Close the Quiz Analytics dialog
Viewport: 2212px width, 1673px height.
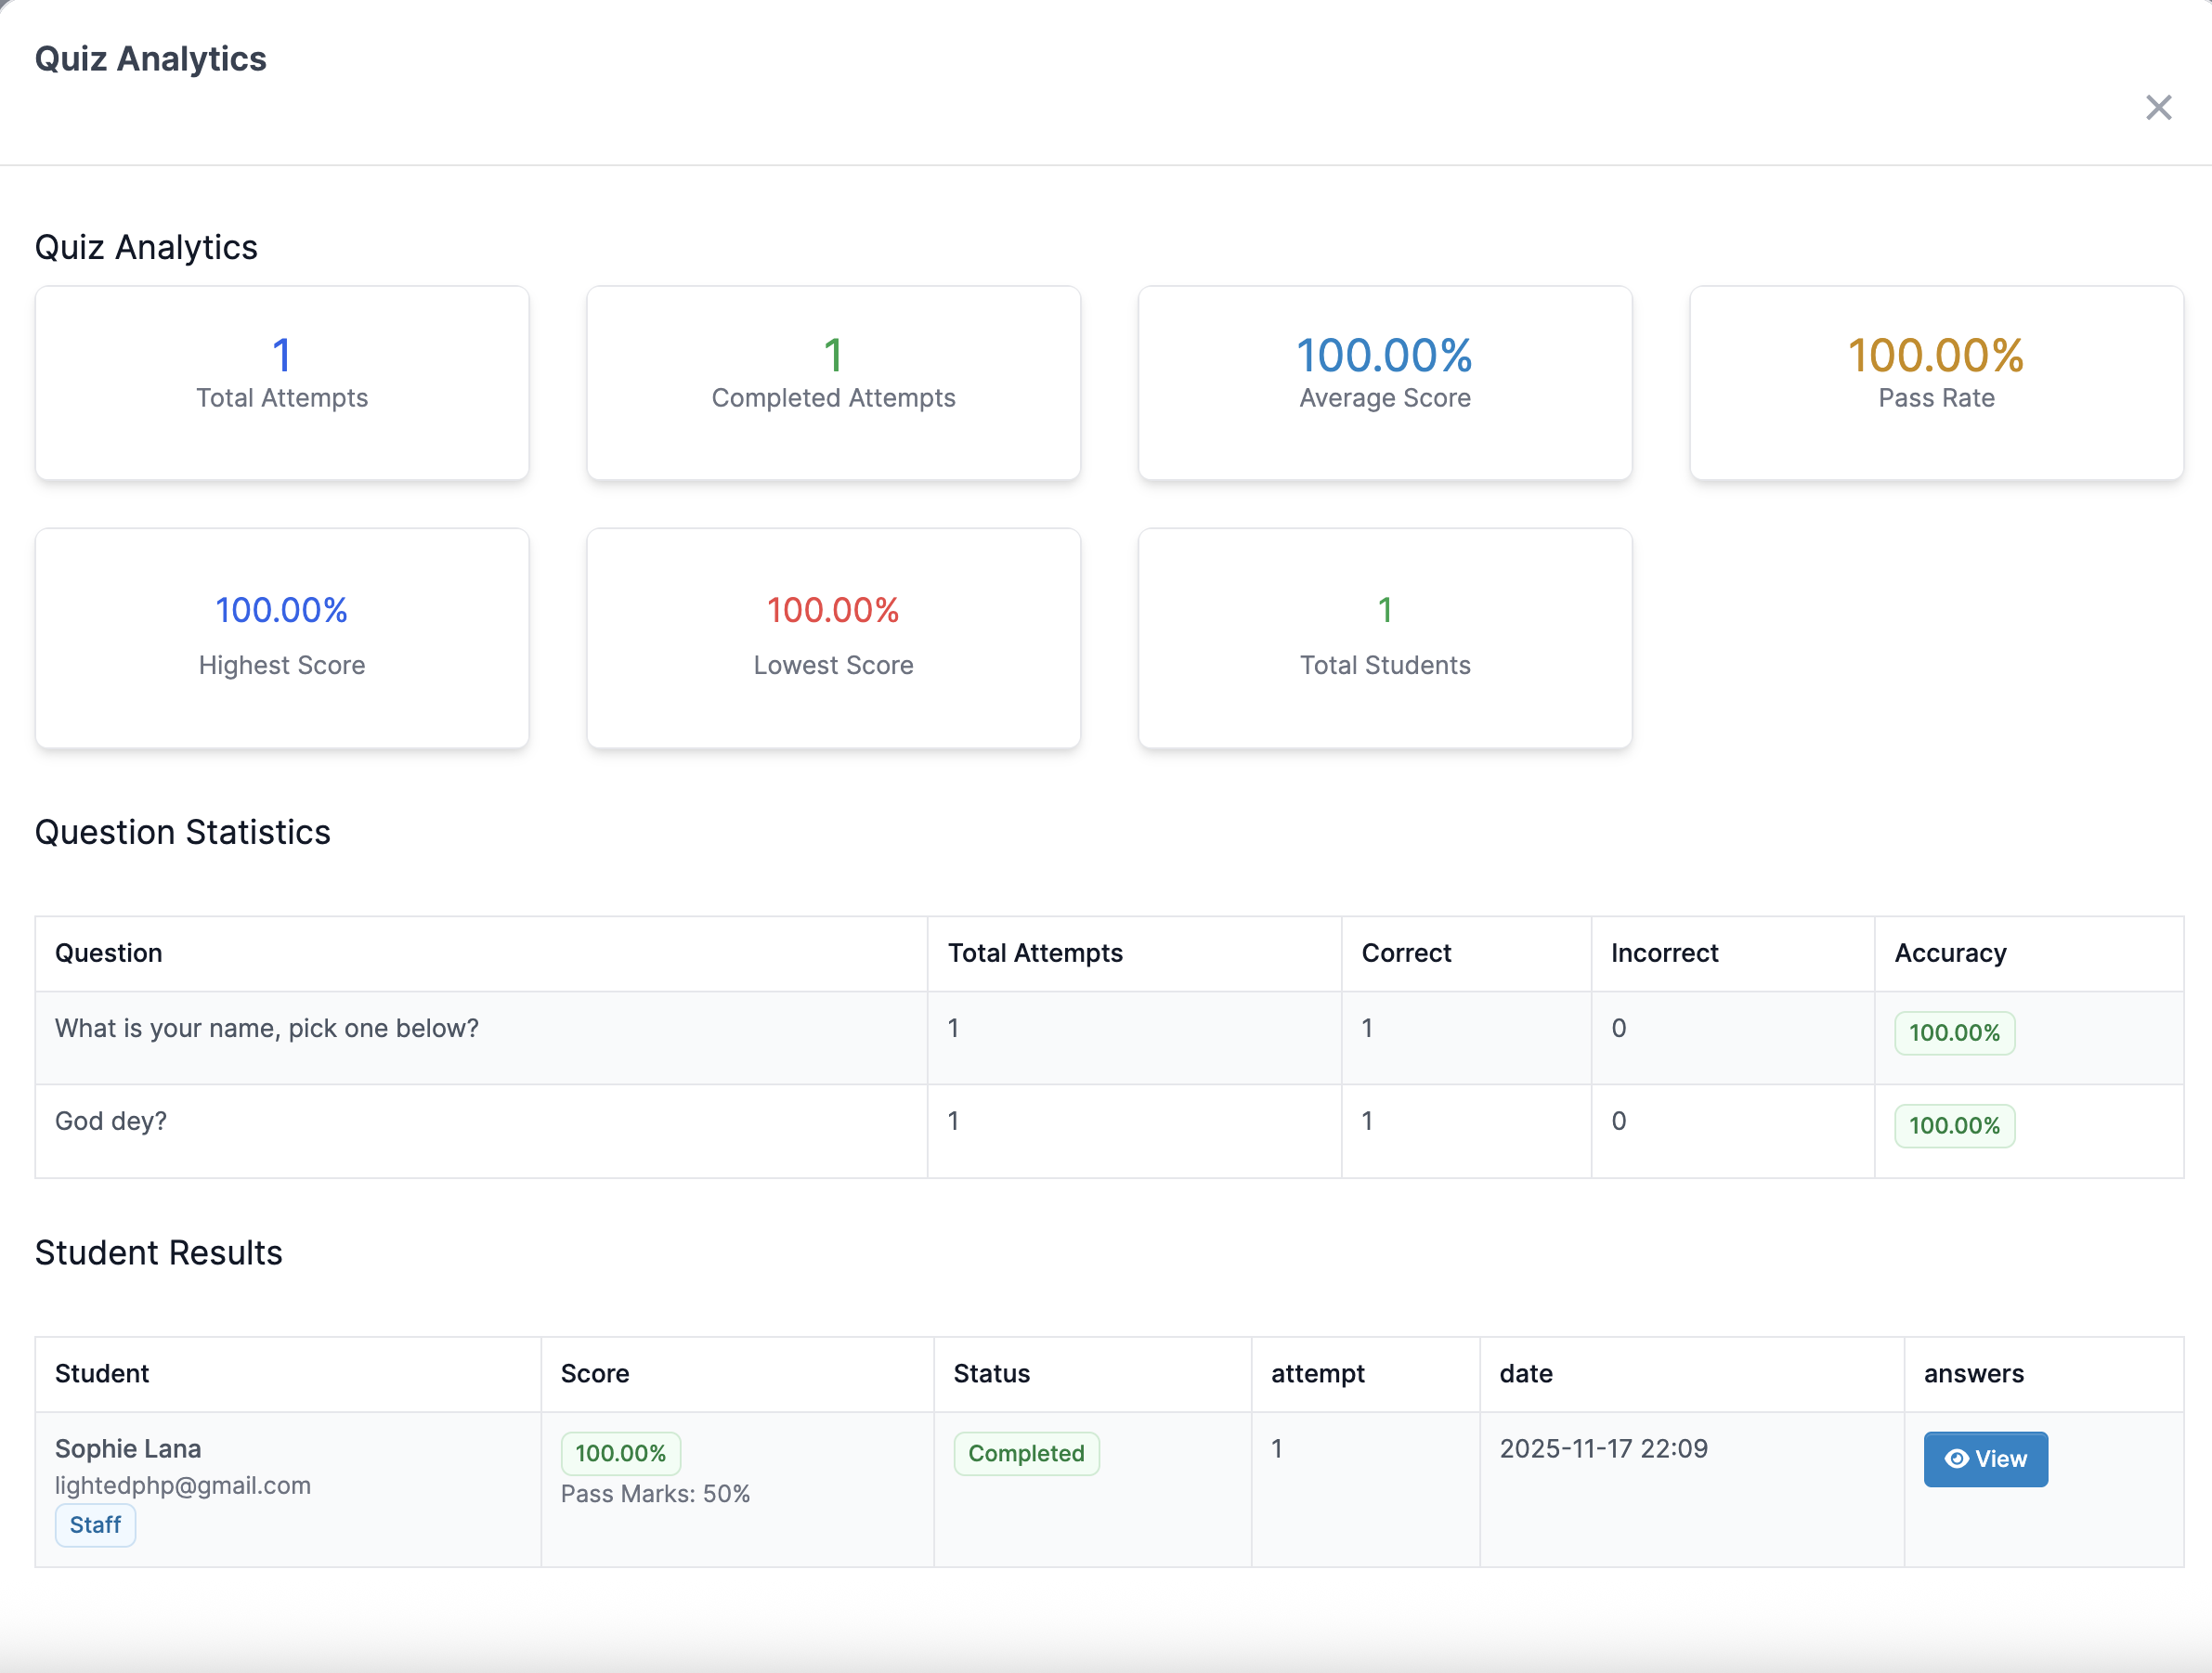[2158, 107]
